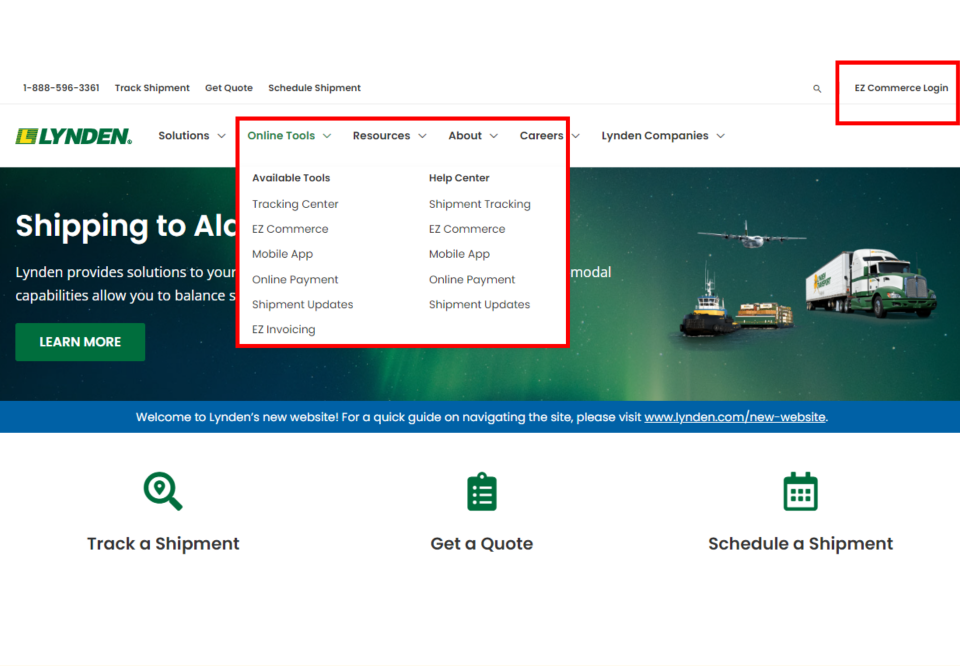Open the About menu
This screenshot has width=960, height=666.
[465, 136]
